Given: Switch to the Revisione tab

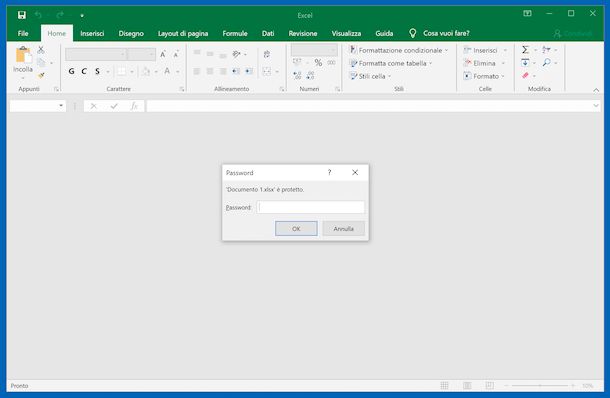Looking at the screenshot, I should pos(303,33).
